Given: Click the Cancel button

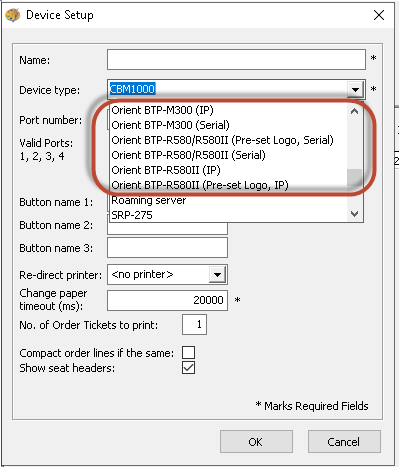Looking at the screenshot, I should (x=344, y=442).
